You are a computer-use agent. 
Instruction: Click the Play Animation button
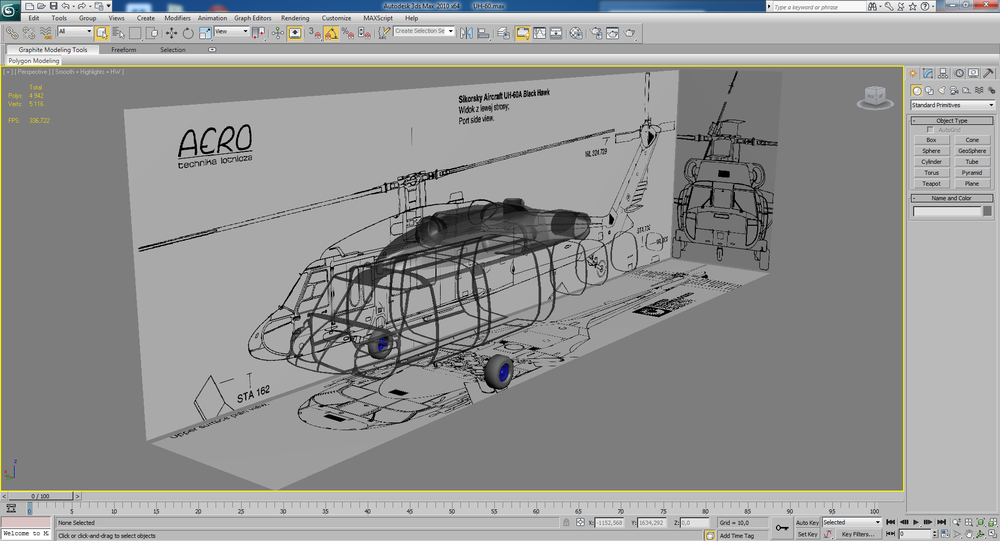click(916, 522)
